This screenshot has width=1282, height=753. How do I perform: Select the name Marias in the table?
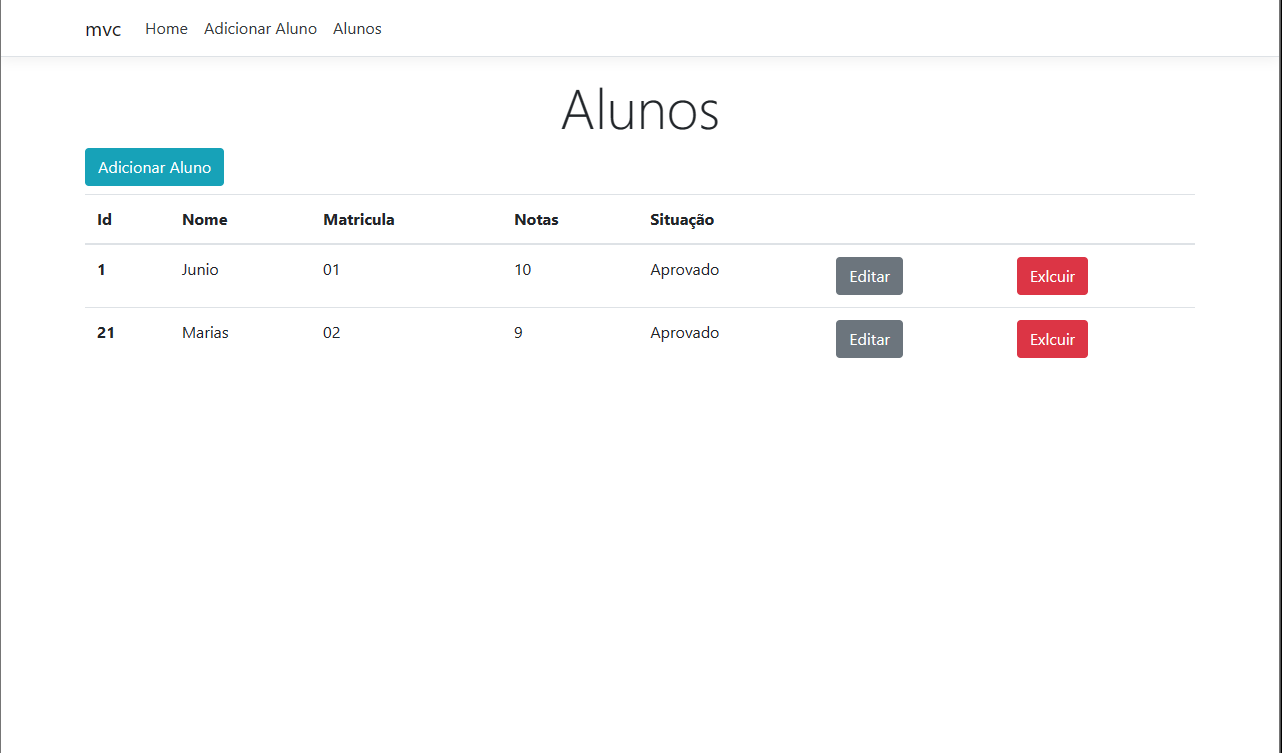pyautogui.click(x=205, y=332)
